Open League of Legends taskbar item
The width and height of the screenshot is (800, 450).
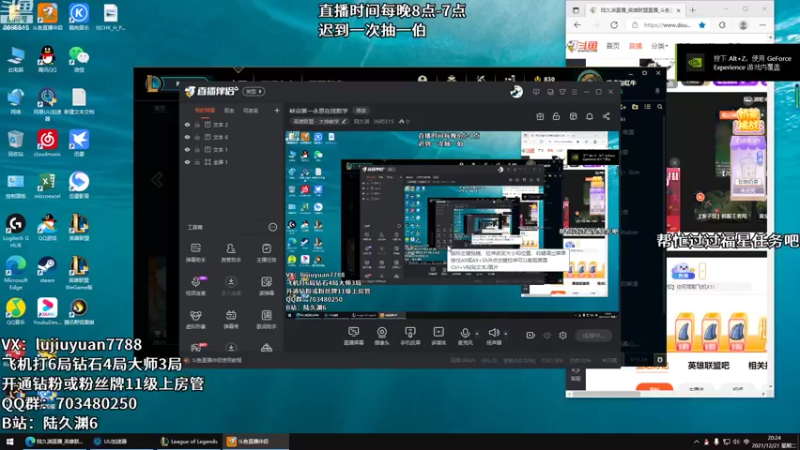point(189,442)
